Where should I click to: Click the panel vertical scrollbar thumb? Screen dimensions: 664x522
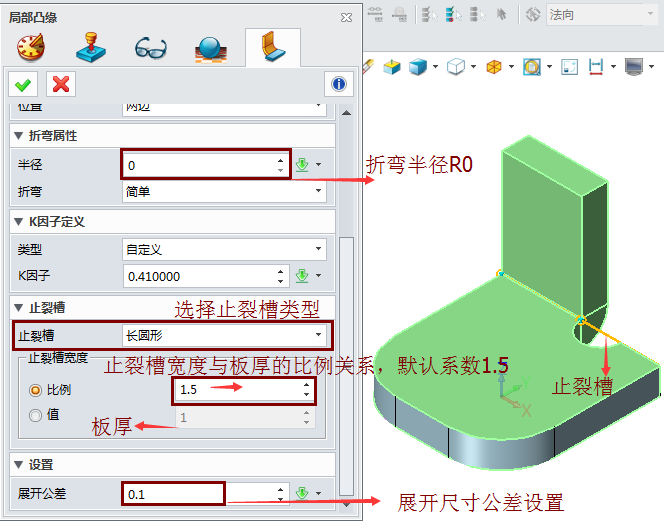click(346, 366)
